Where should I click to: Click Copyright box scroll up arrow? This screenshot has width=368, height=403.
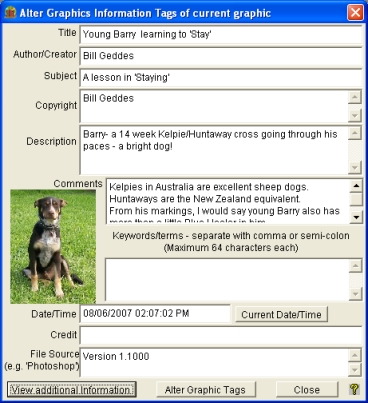[355, 97]
